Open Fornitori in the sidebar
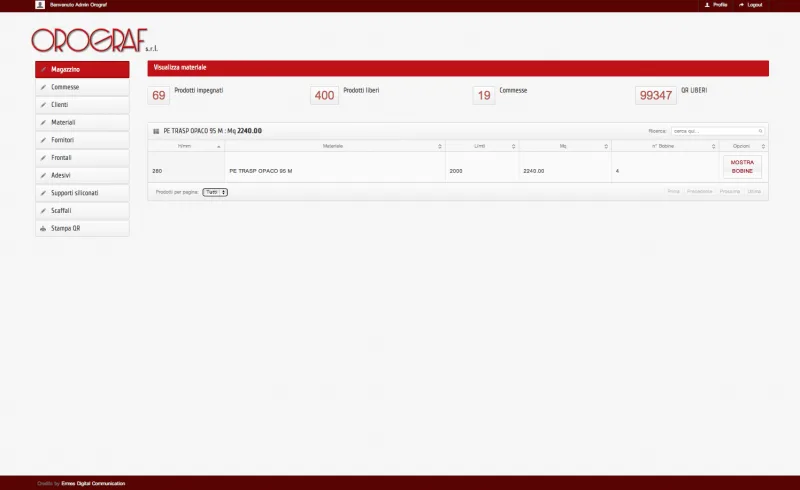 pyautogui.click(x=82, y=140)
